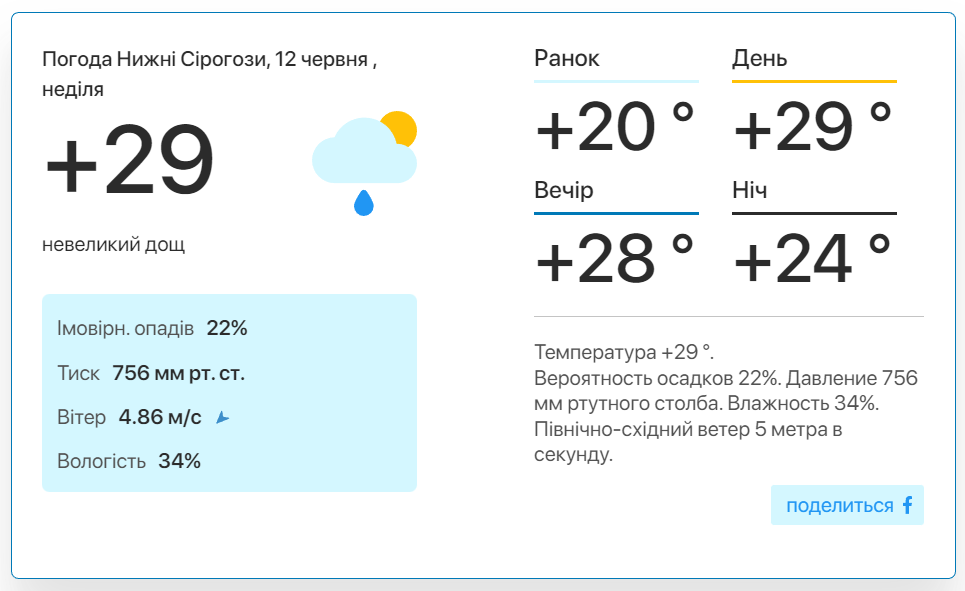The width and height of the screenshot is (965, 591).
Task: Click the +20° morning temperature value
Action: [x=614, y=126]
